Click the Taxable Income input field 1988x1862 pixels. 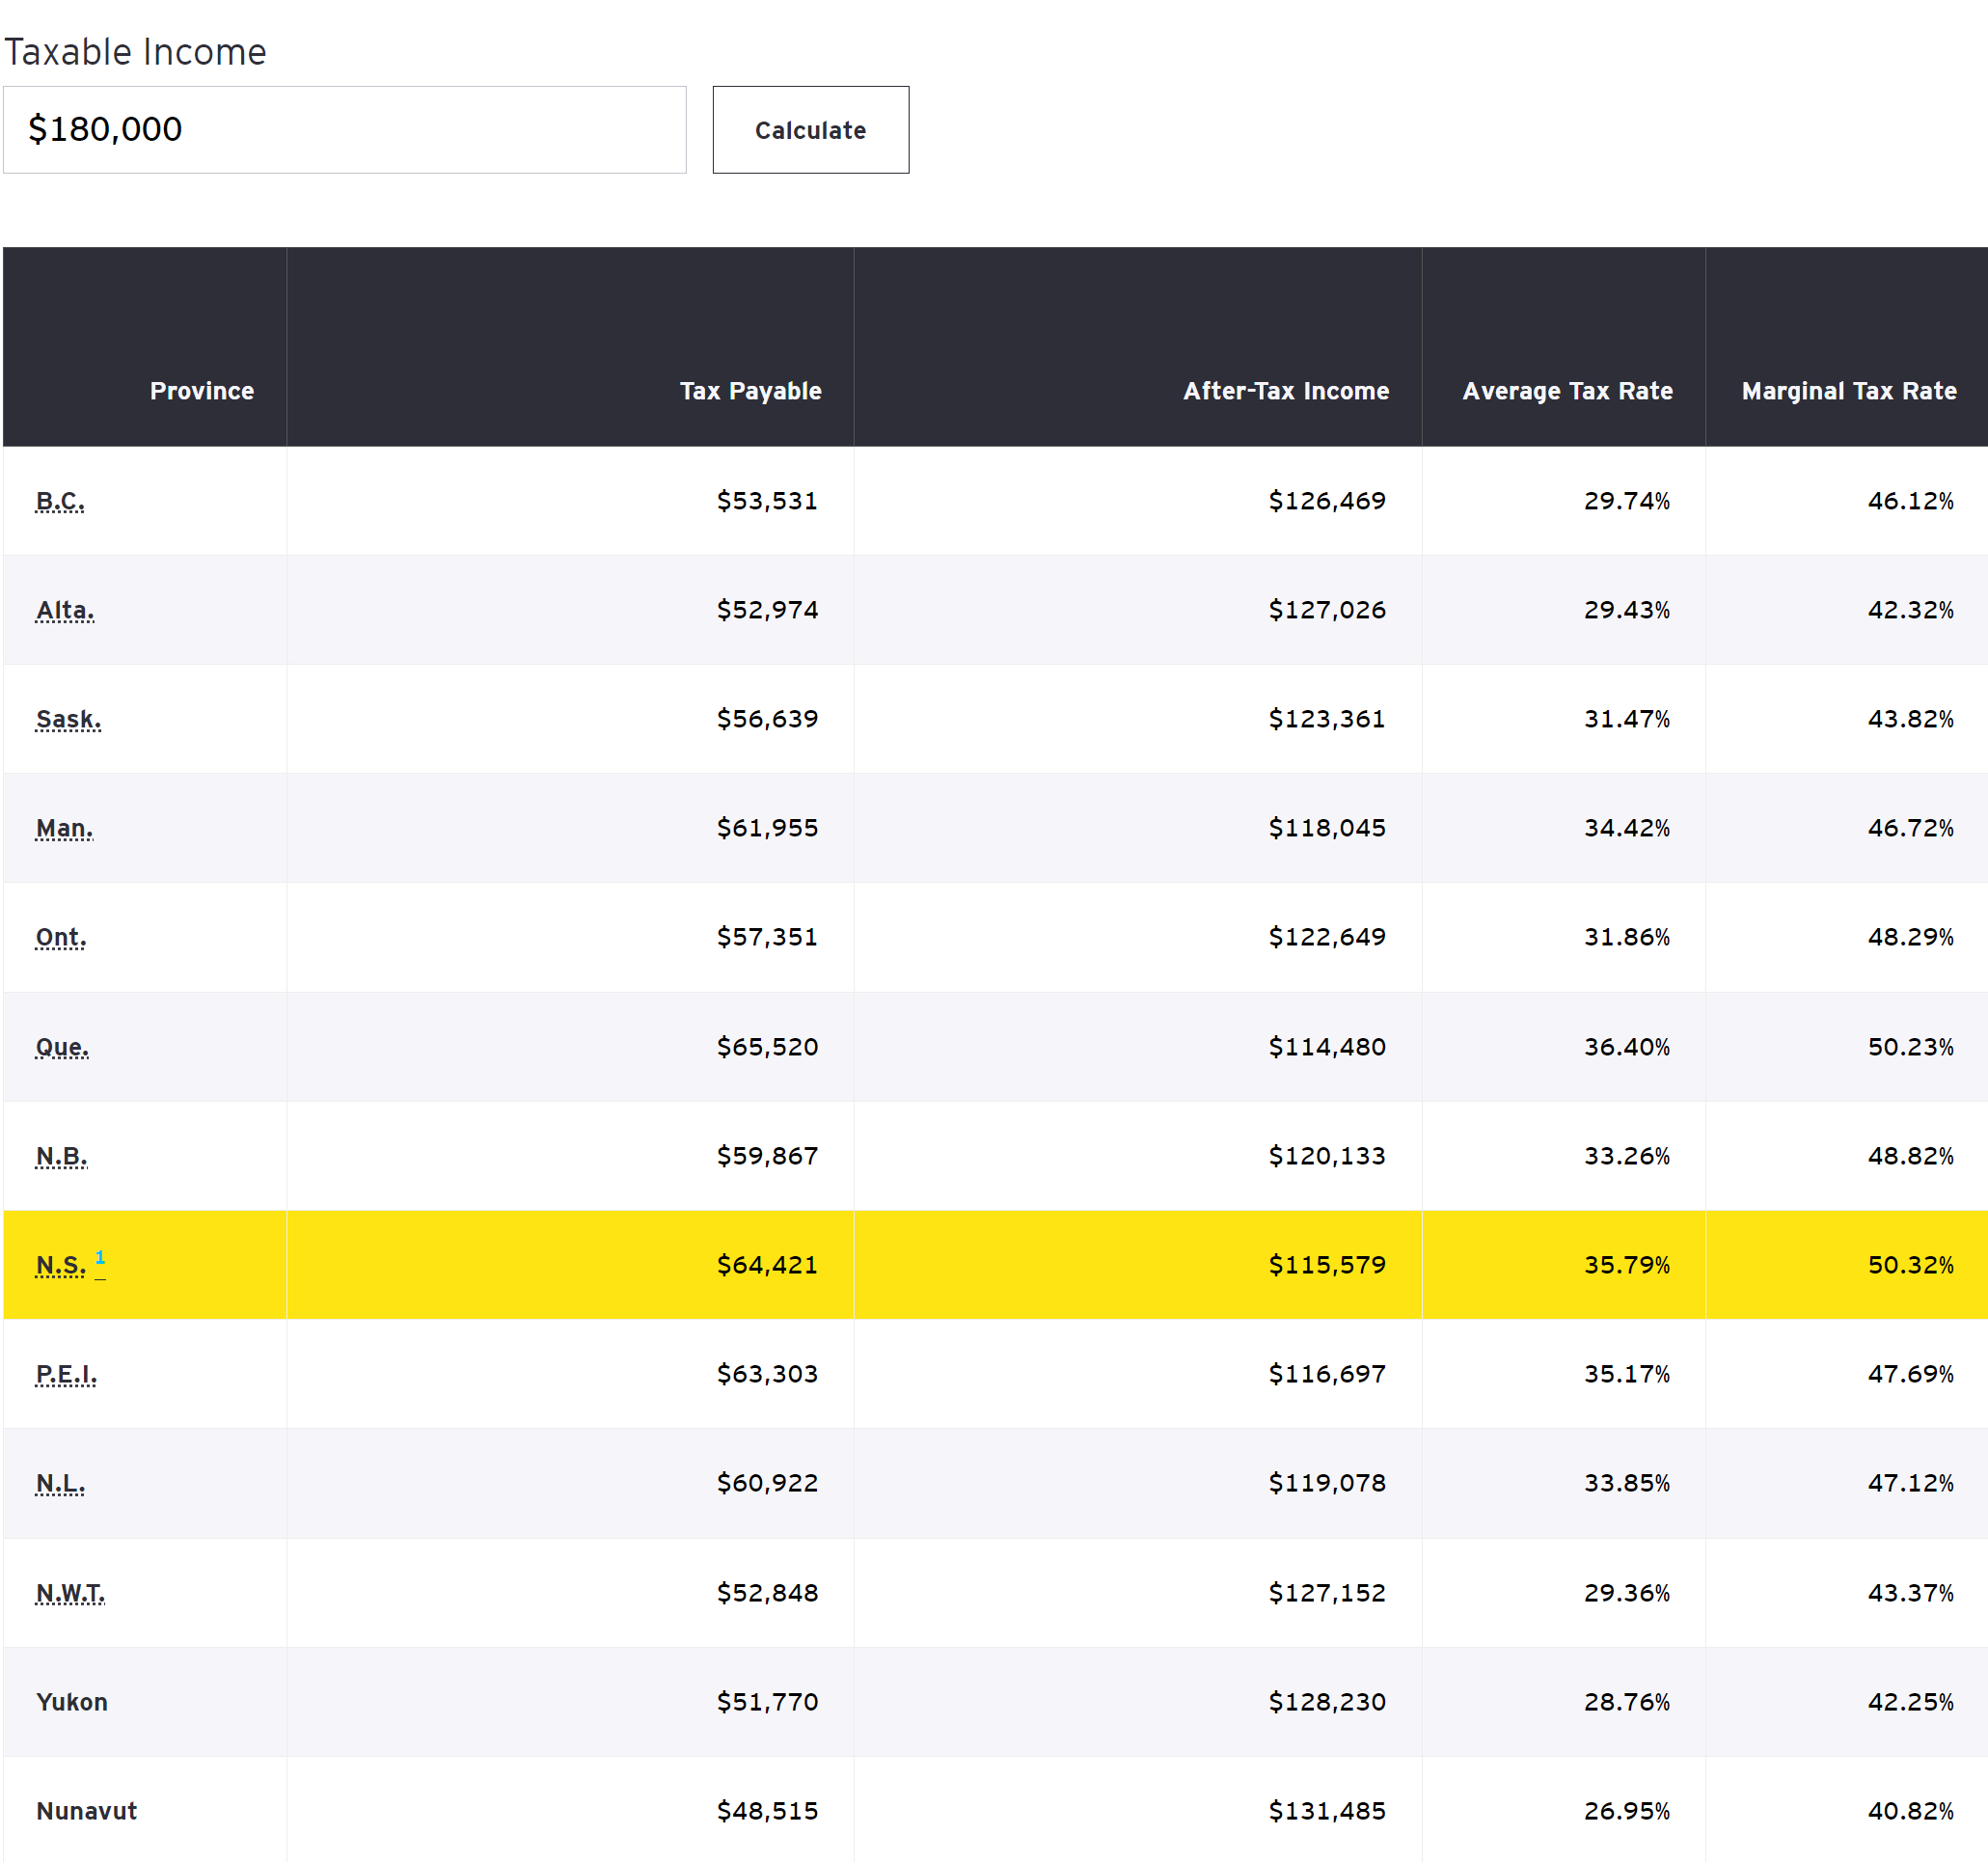click(344, 129)
